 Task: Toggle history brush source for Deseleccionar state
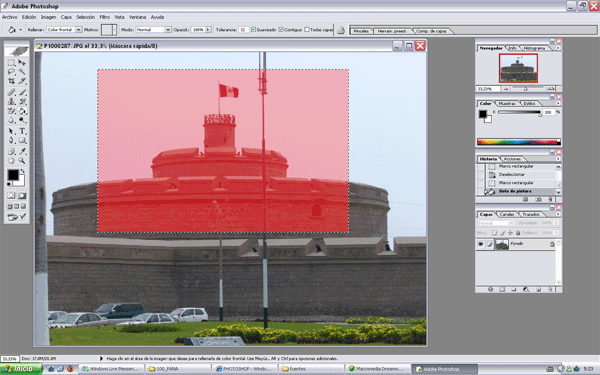click(x=481, y=174)
